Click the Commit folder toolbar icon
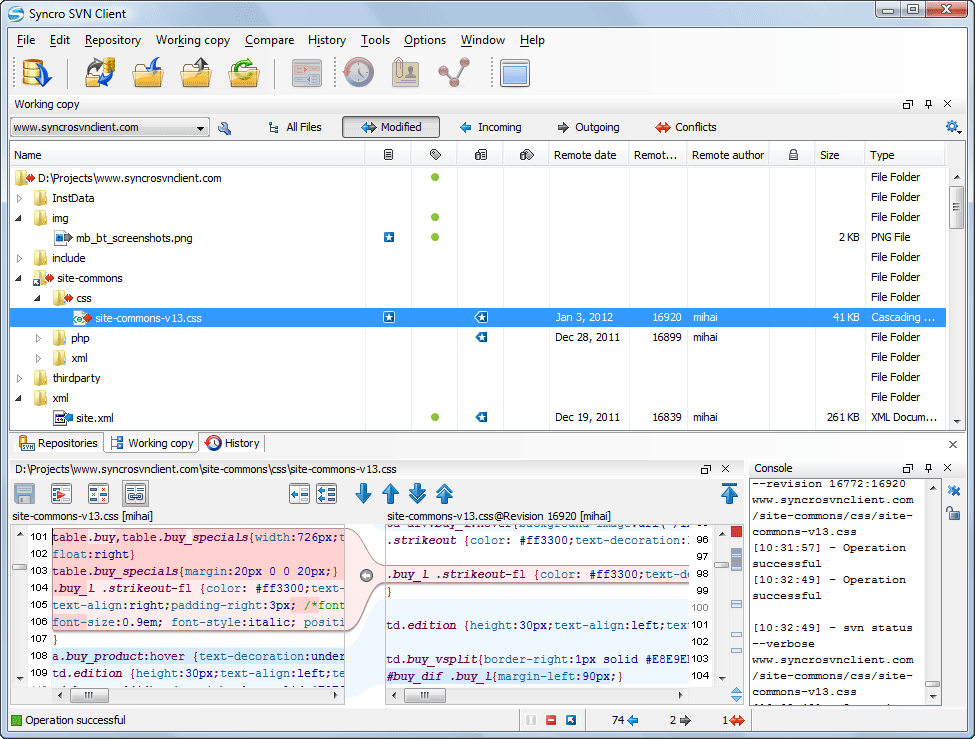This screenshot has width=975, height=739. [x=196, y=73]
